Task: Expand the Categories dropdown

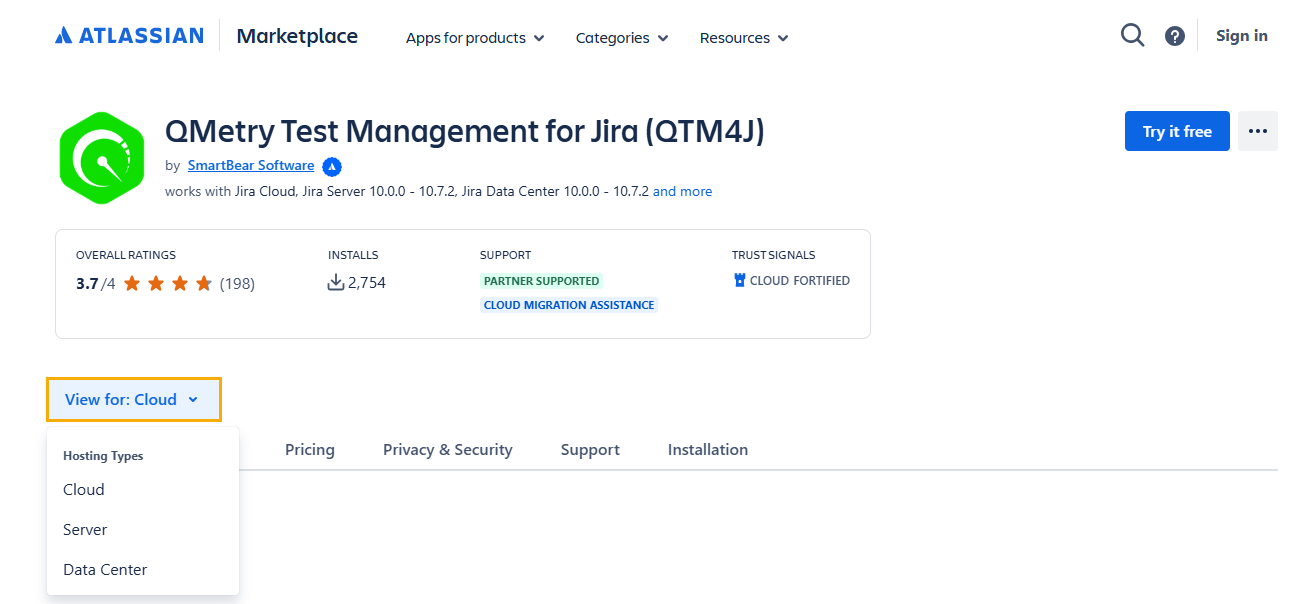Action: [622, 38]
